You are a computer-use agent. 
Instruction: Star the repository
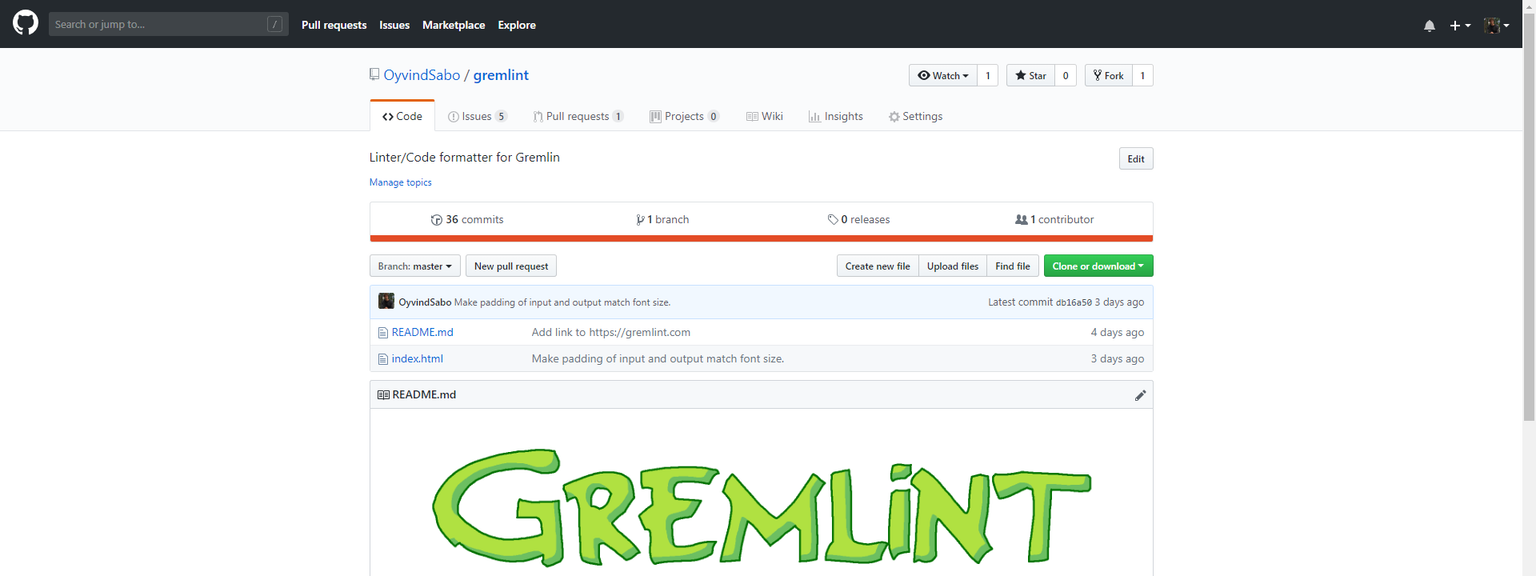click(x=1031, y=75)
